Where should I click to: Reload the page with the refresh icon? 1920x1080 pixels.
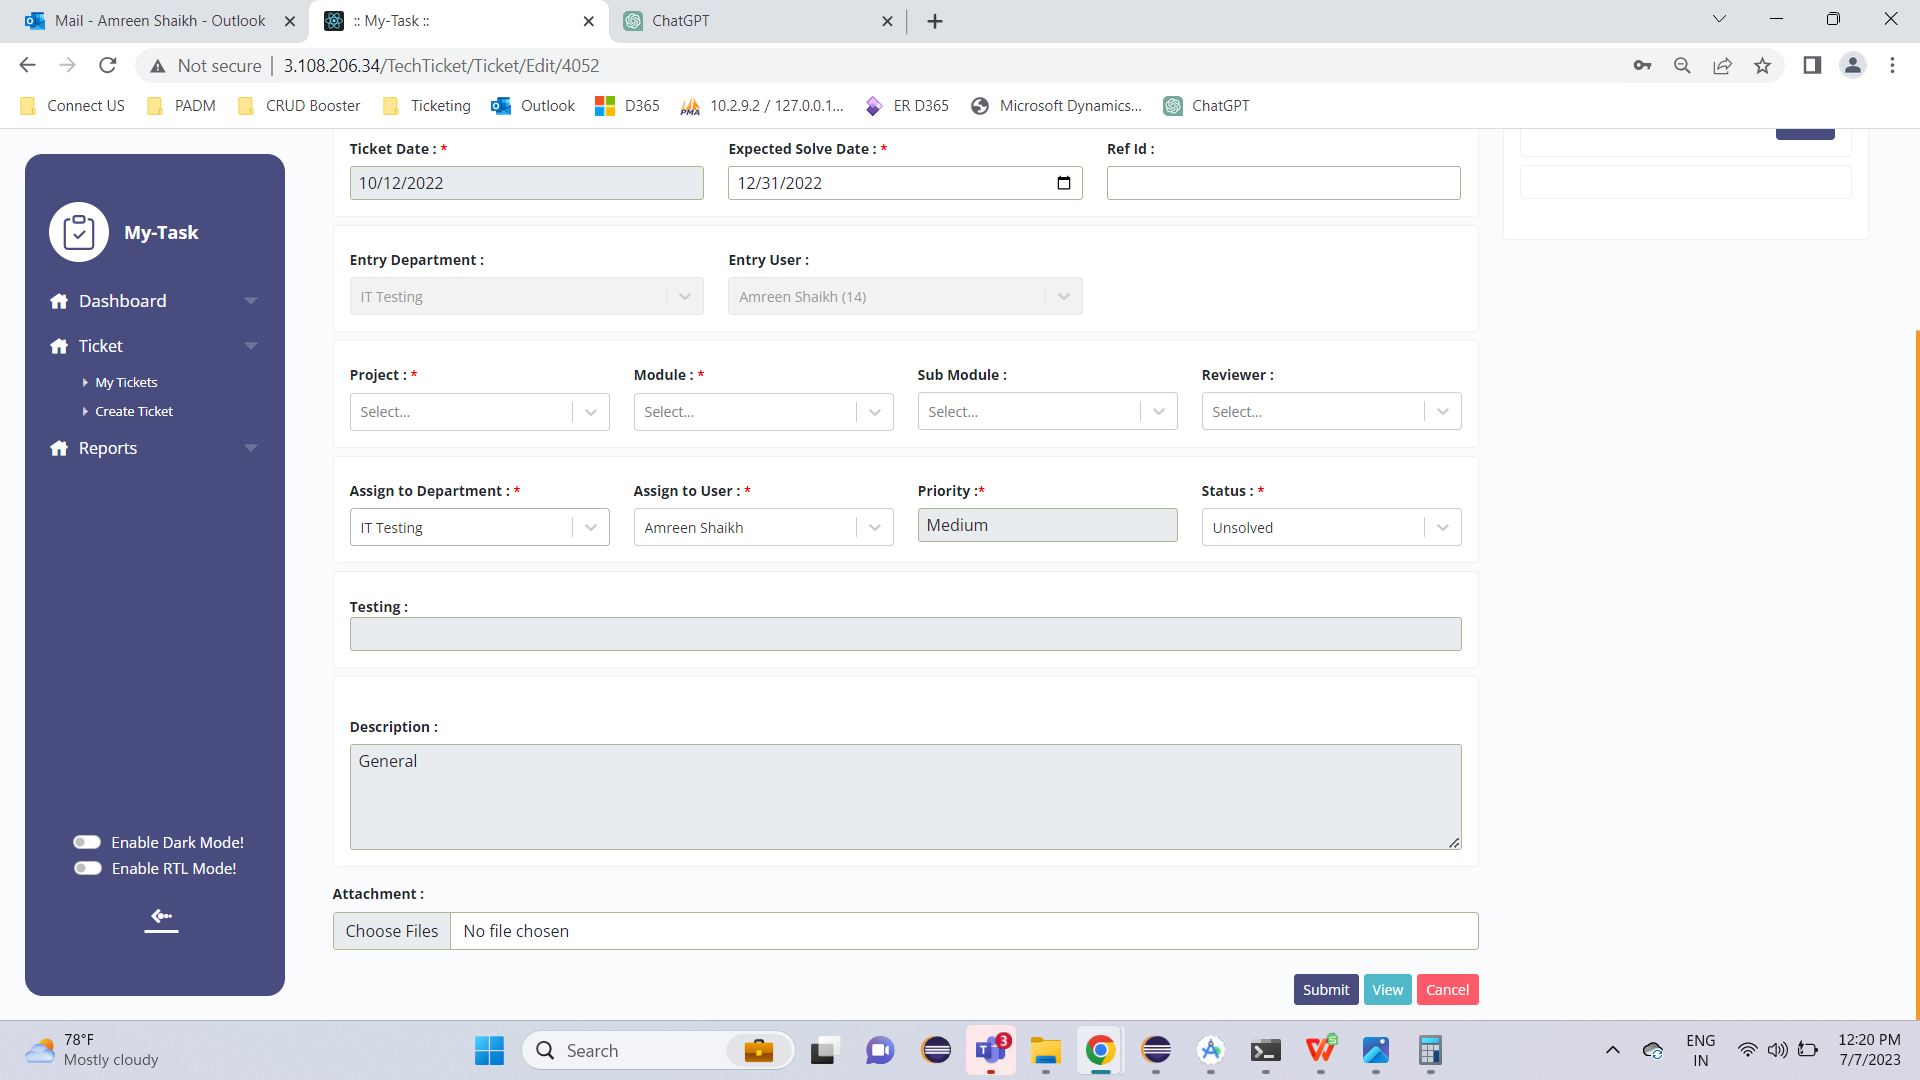point(108,65)
